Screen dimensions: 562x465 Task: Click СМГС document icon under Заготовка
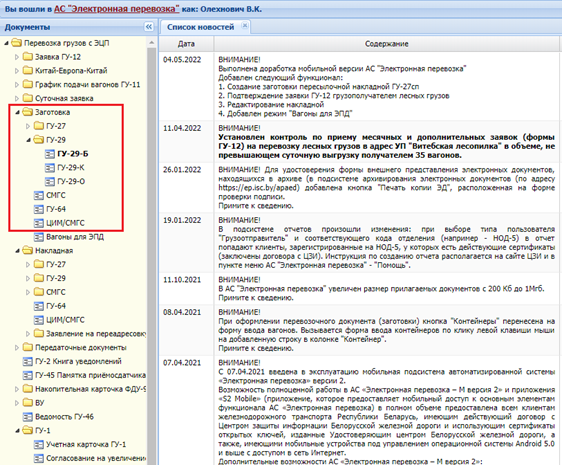[x=39, y=195]
